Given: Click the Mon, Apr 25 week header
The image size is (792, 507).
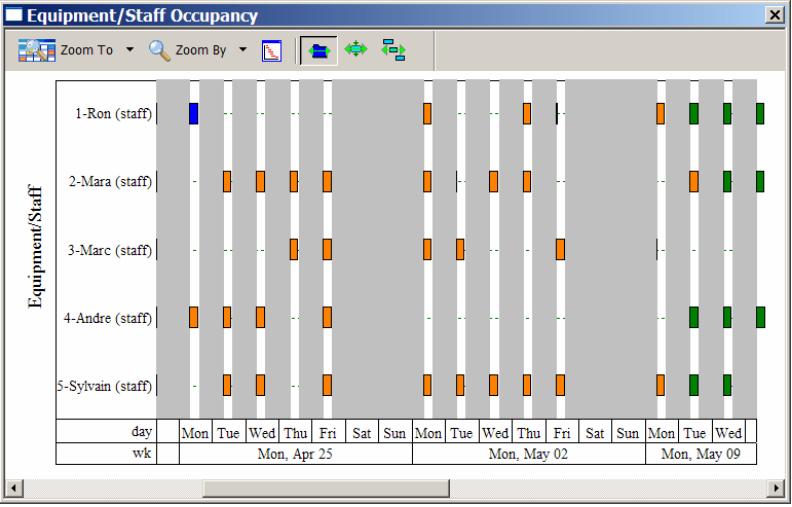Looking at the screenshot, I should [x=295, y=454].
